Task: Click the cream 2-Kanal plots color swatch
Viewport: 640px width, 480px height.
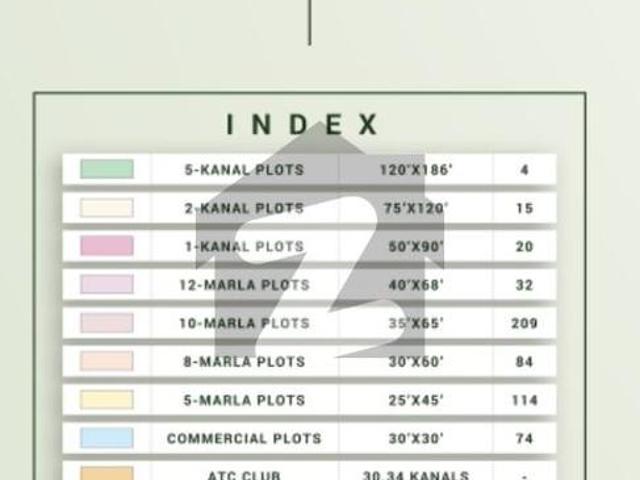Action: [106, 208]
